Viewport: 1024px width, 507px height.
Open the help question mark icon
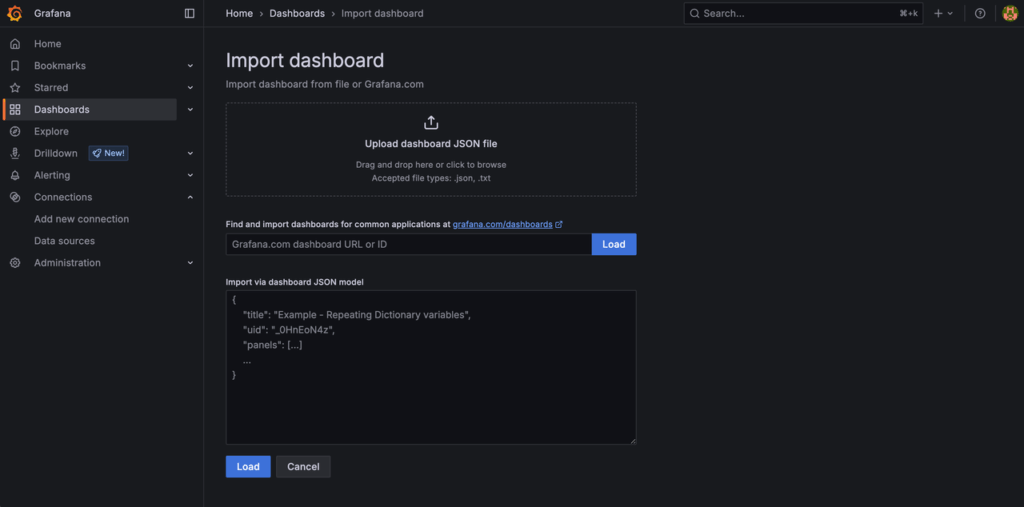pyautogui.click(x=980, y=13)
